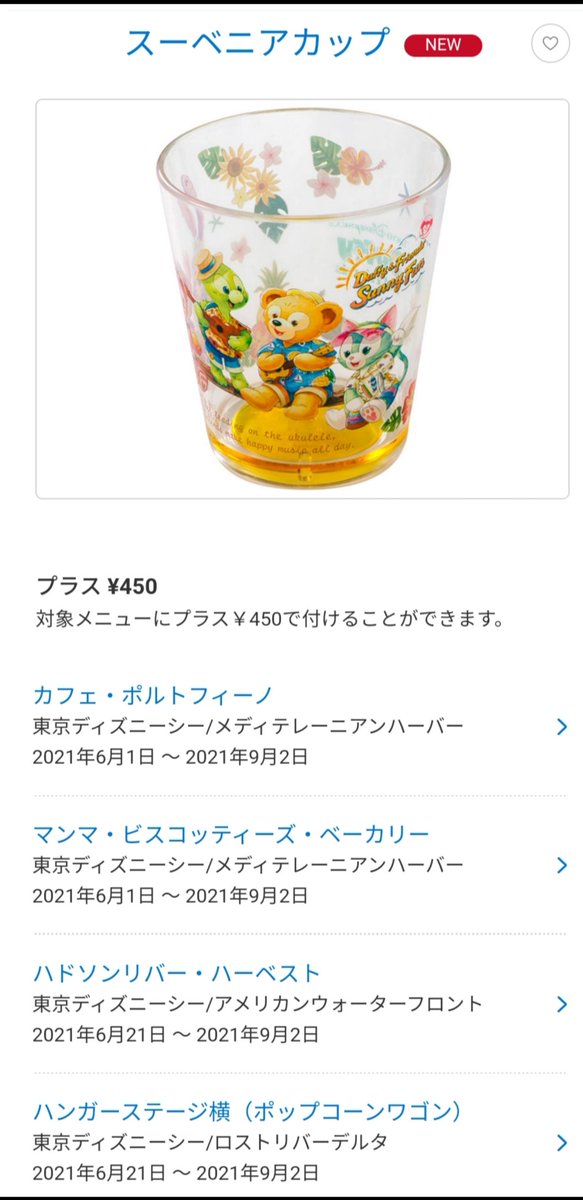This screenshot has width=583, height=1200.
Task: Open the souvenir cup product image
Action: point(302,298)
